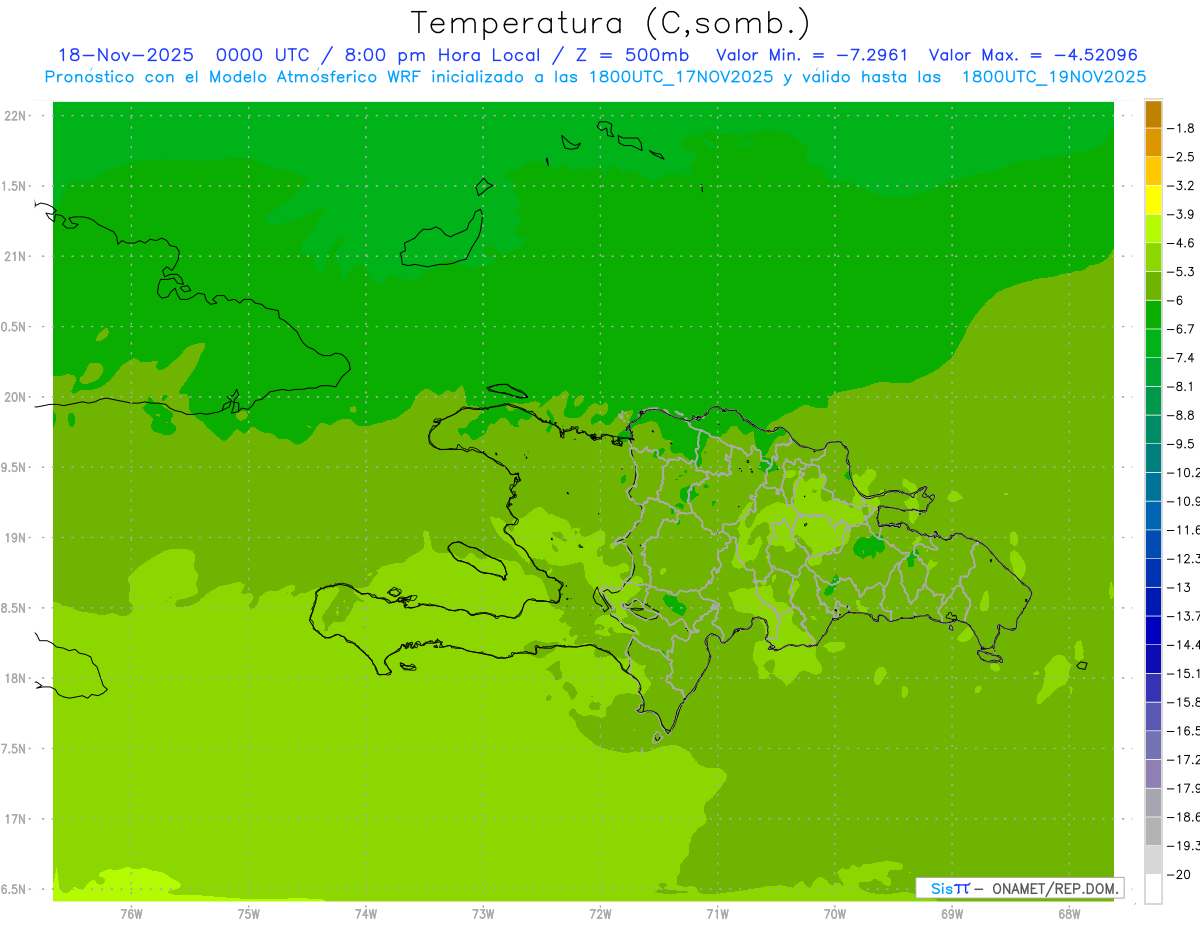Screen dimensions: 1200x927
Task: Click the 72W longitude axis label
Action: pyautogui.click(x=600, y=914)
